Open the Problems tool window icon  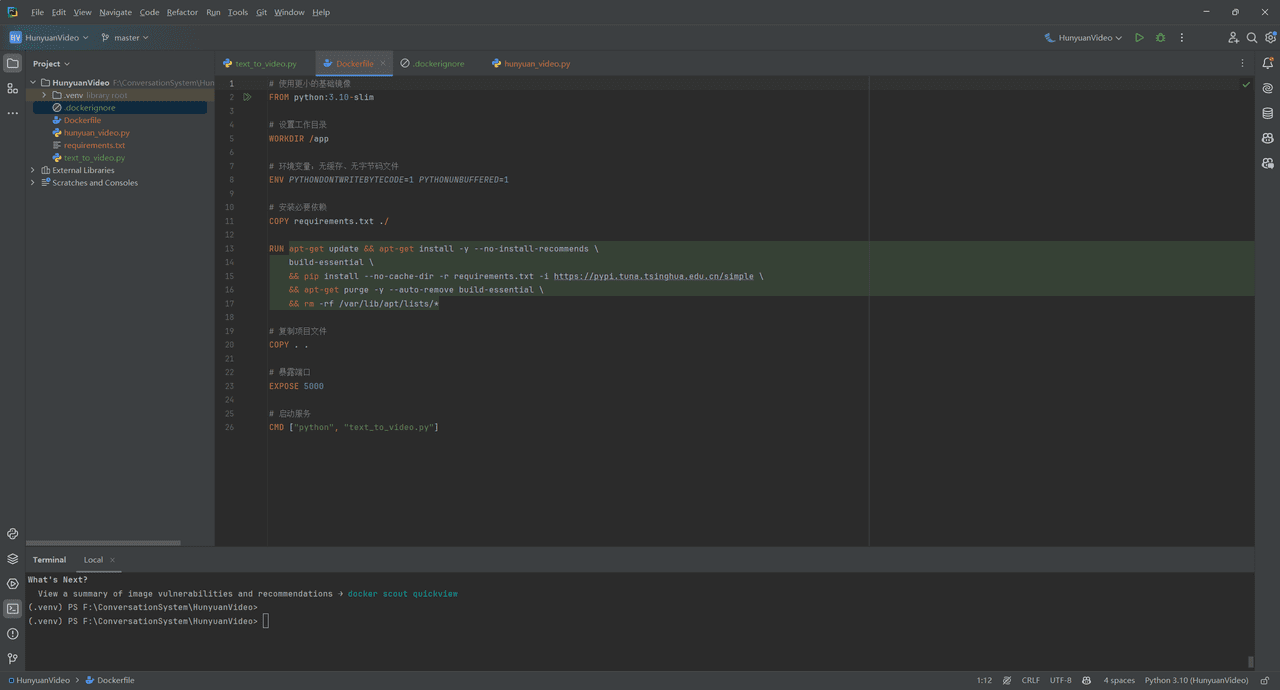13,634
